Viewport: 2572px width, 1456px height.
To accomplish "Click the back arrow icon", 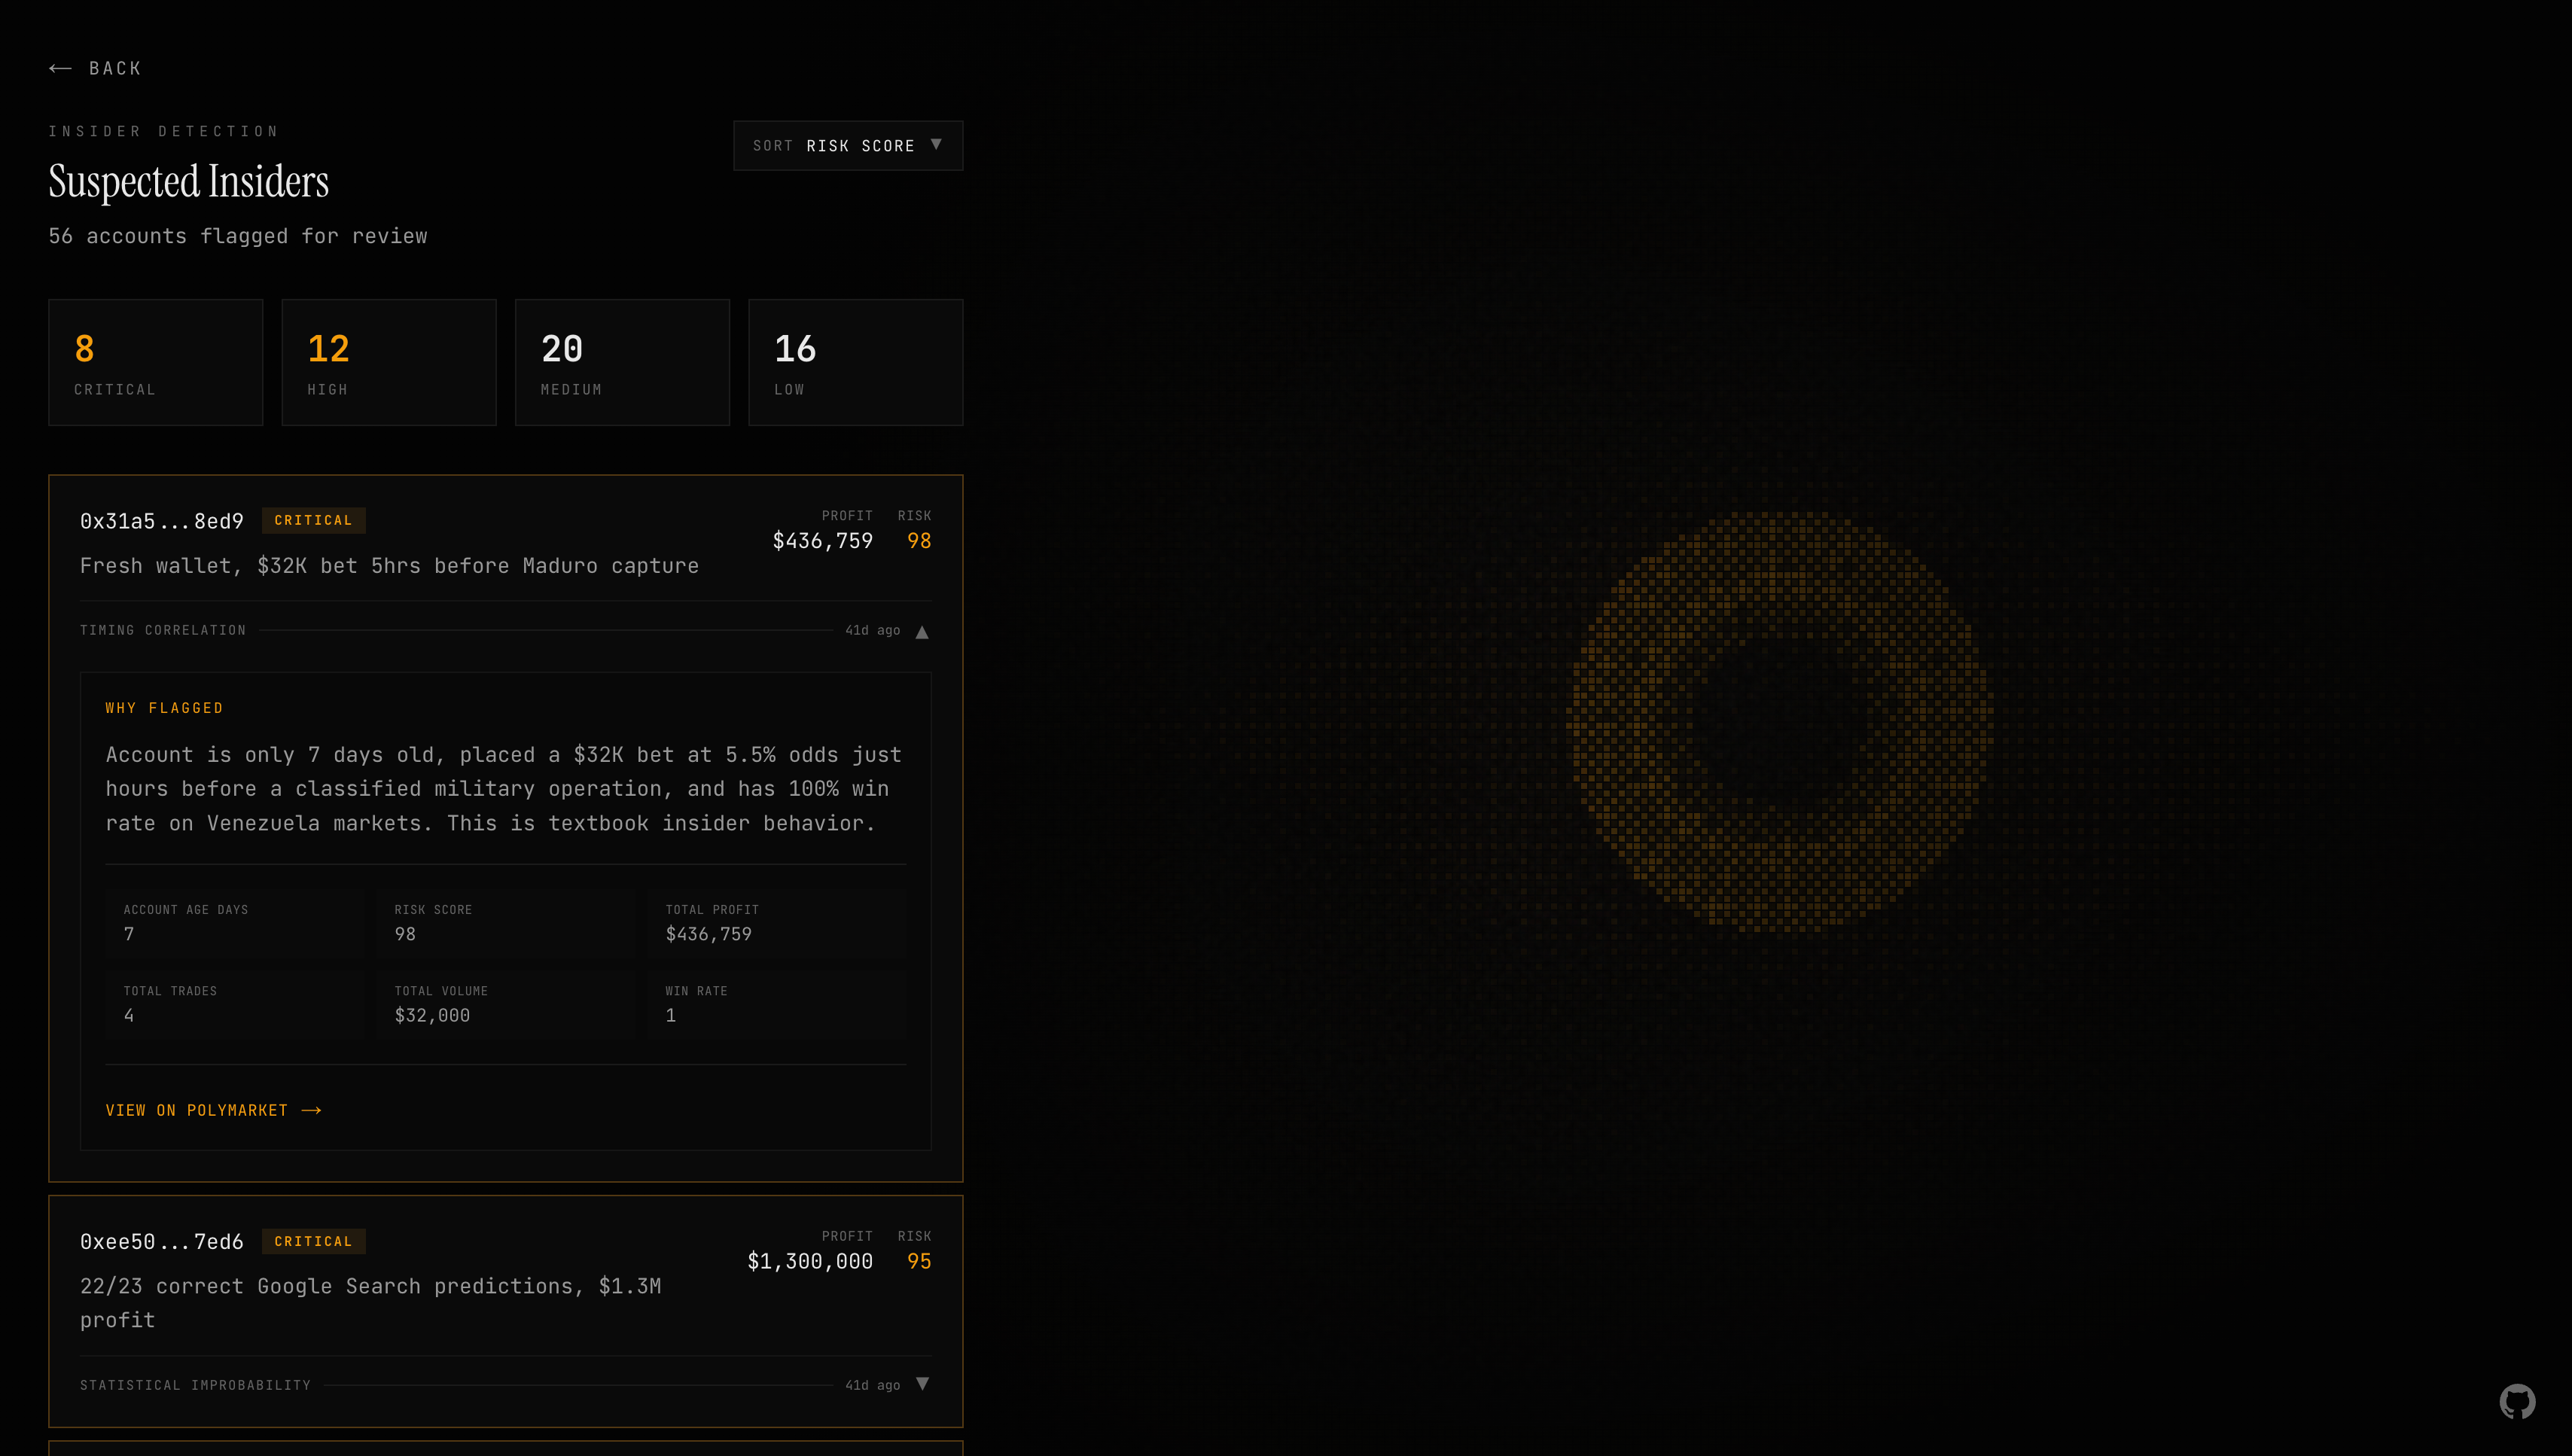I will [60, 68].
